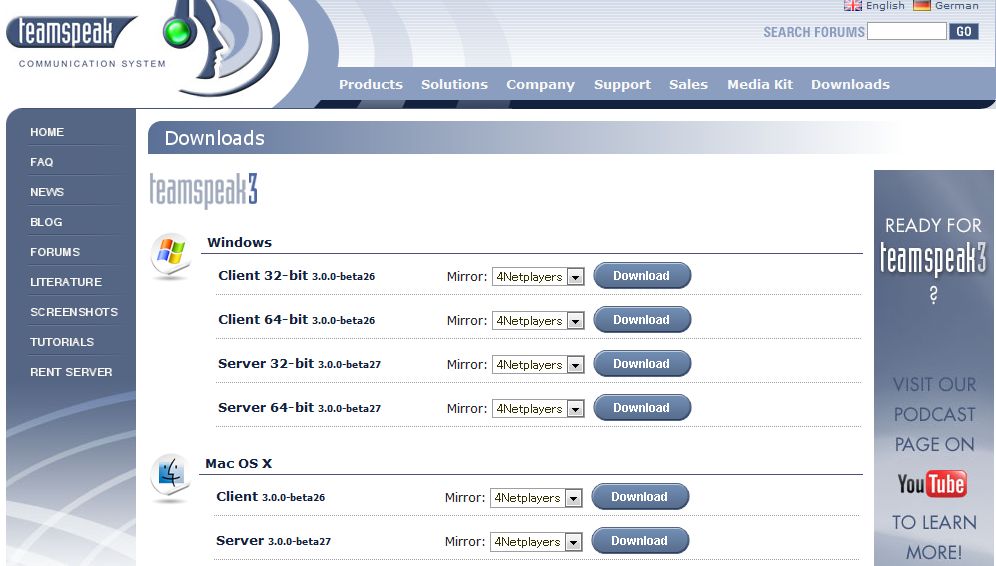
Task: Click the Server 64-bit 3.0.0-beta27 label
Action: pyautogui.click(x=299, y=408)
